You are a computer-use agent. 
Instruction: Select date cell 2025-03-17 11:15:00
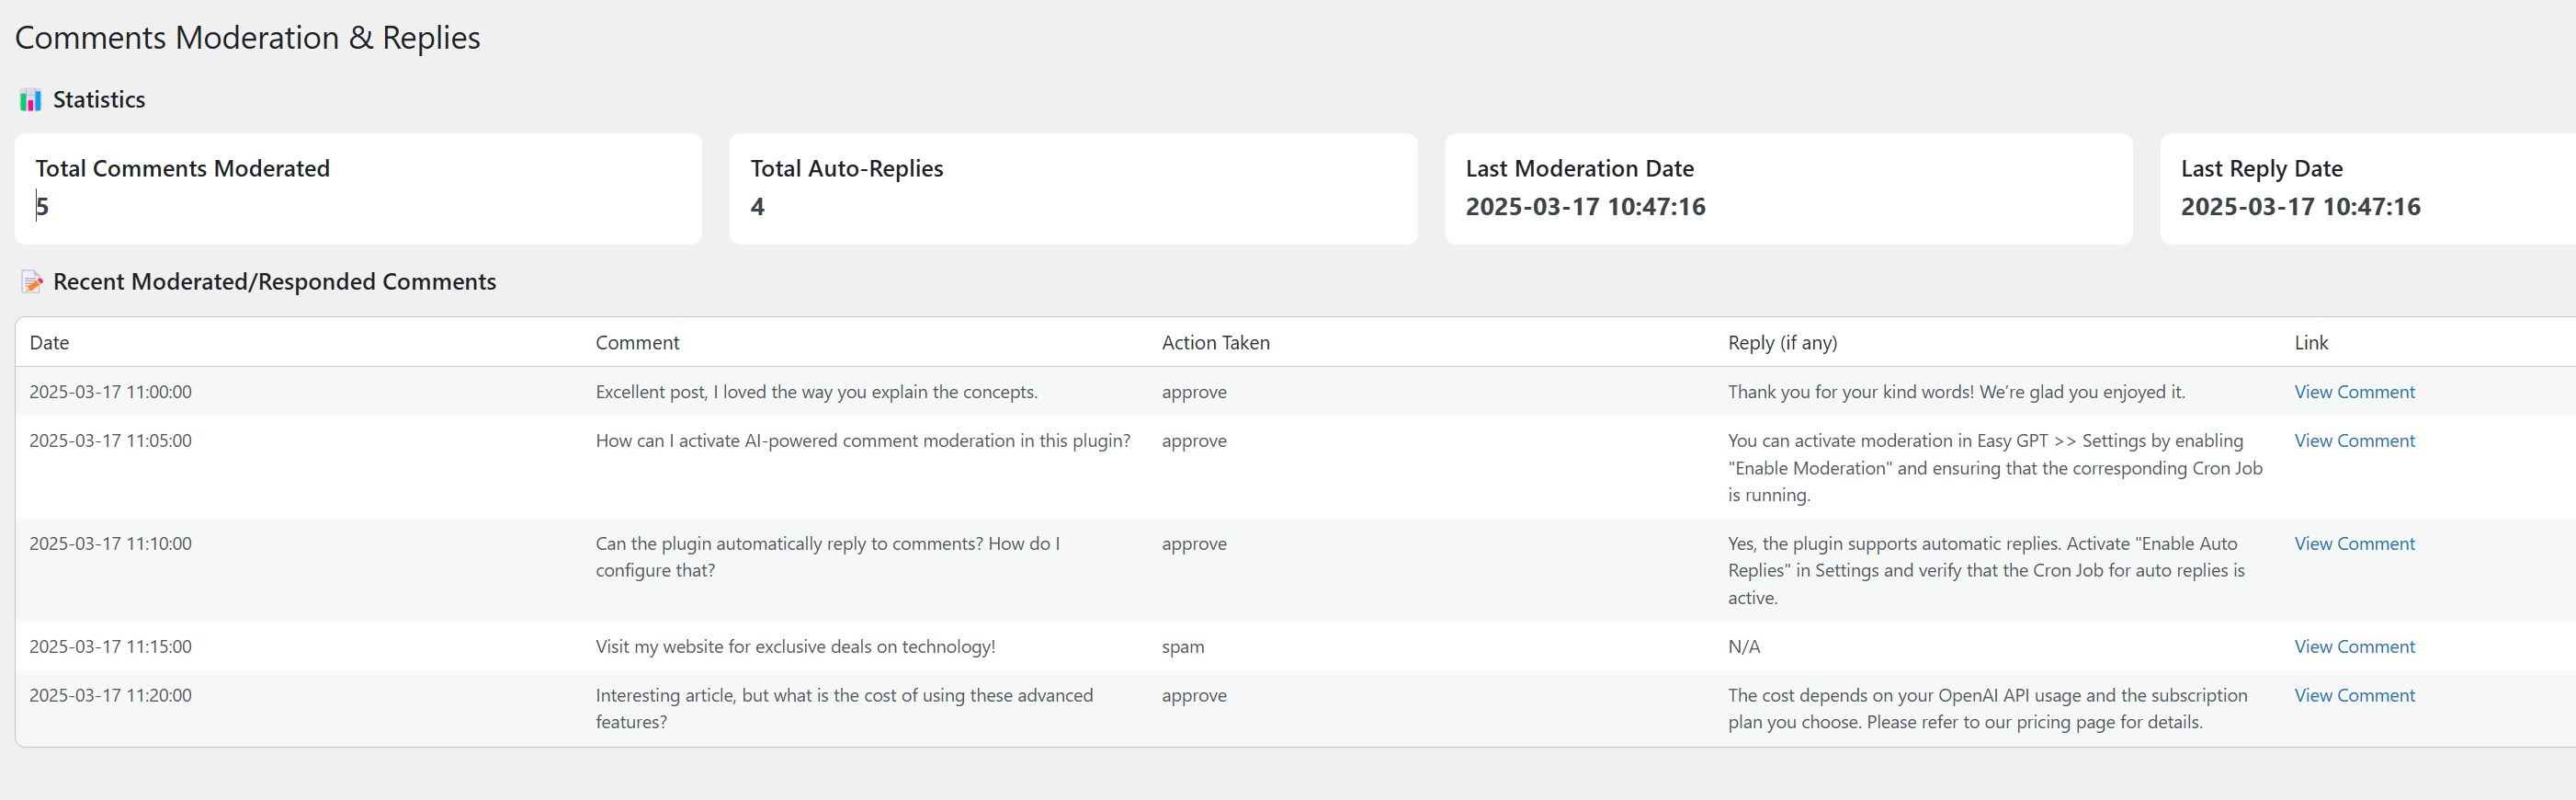[x=110, y=647]
